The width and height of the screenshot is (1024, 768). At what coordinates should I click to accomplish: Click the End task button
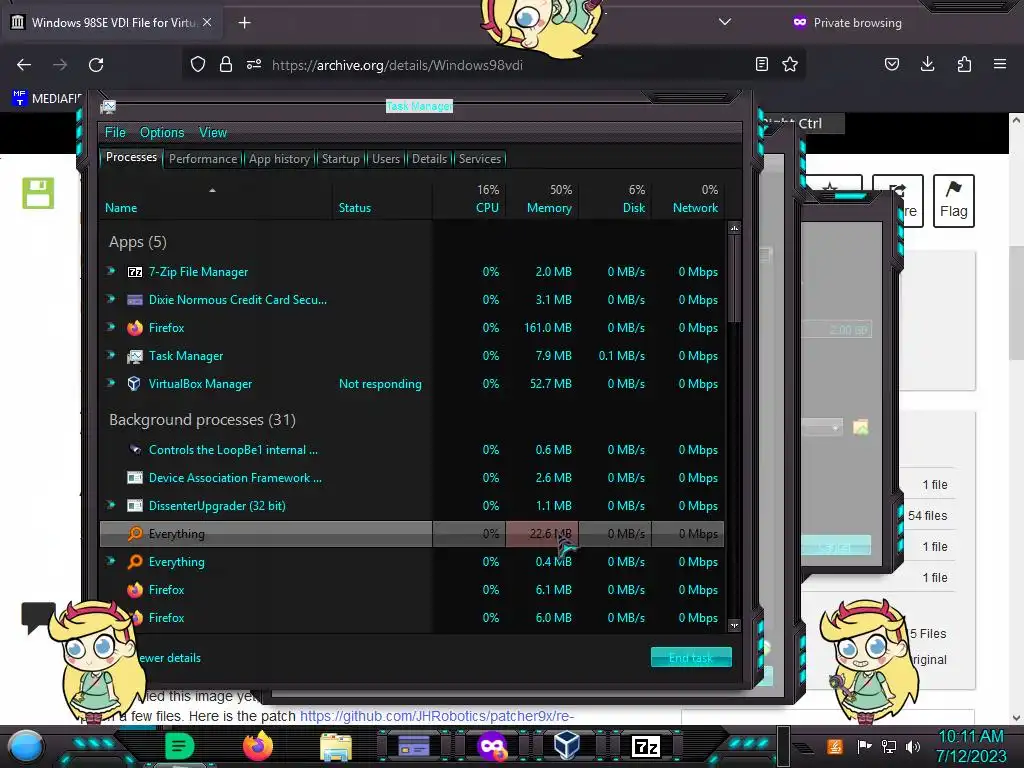tap(691, 658)
